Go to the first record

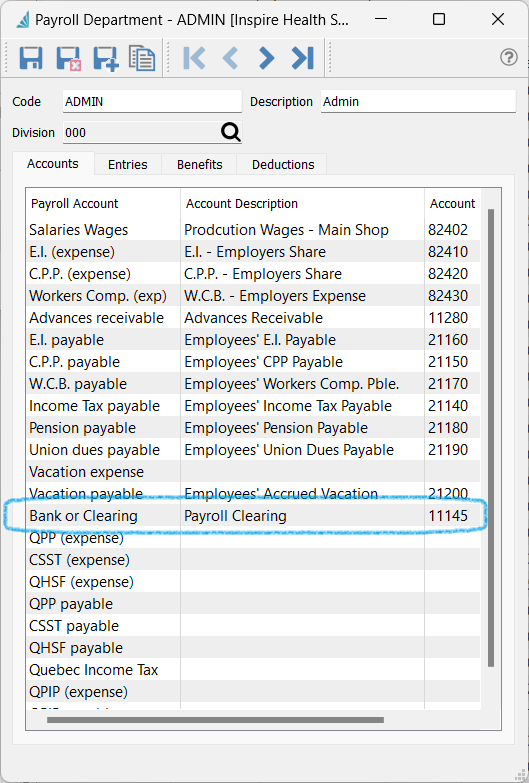pyautogui.click(x=194, y=58)
